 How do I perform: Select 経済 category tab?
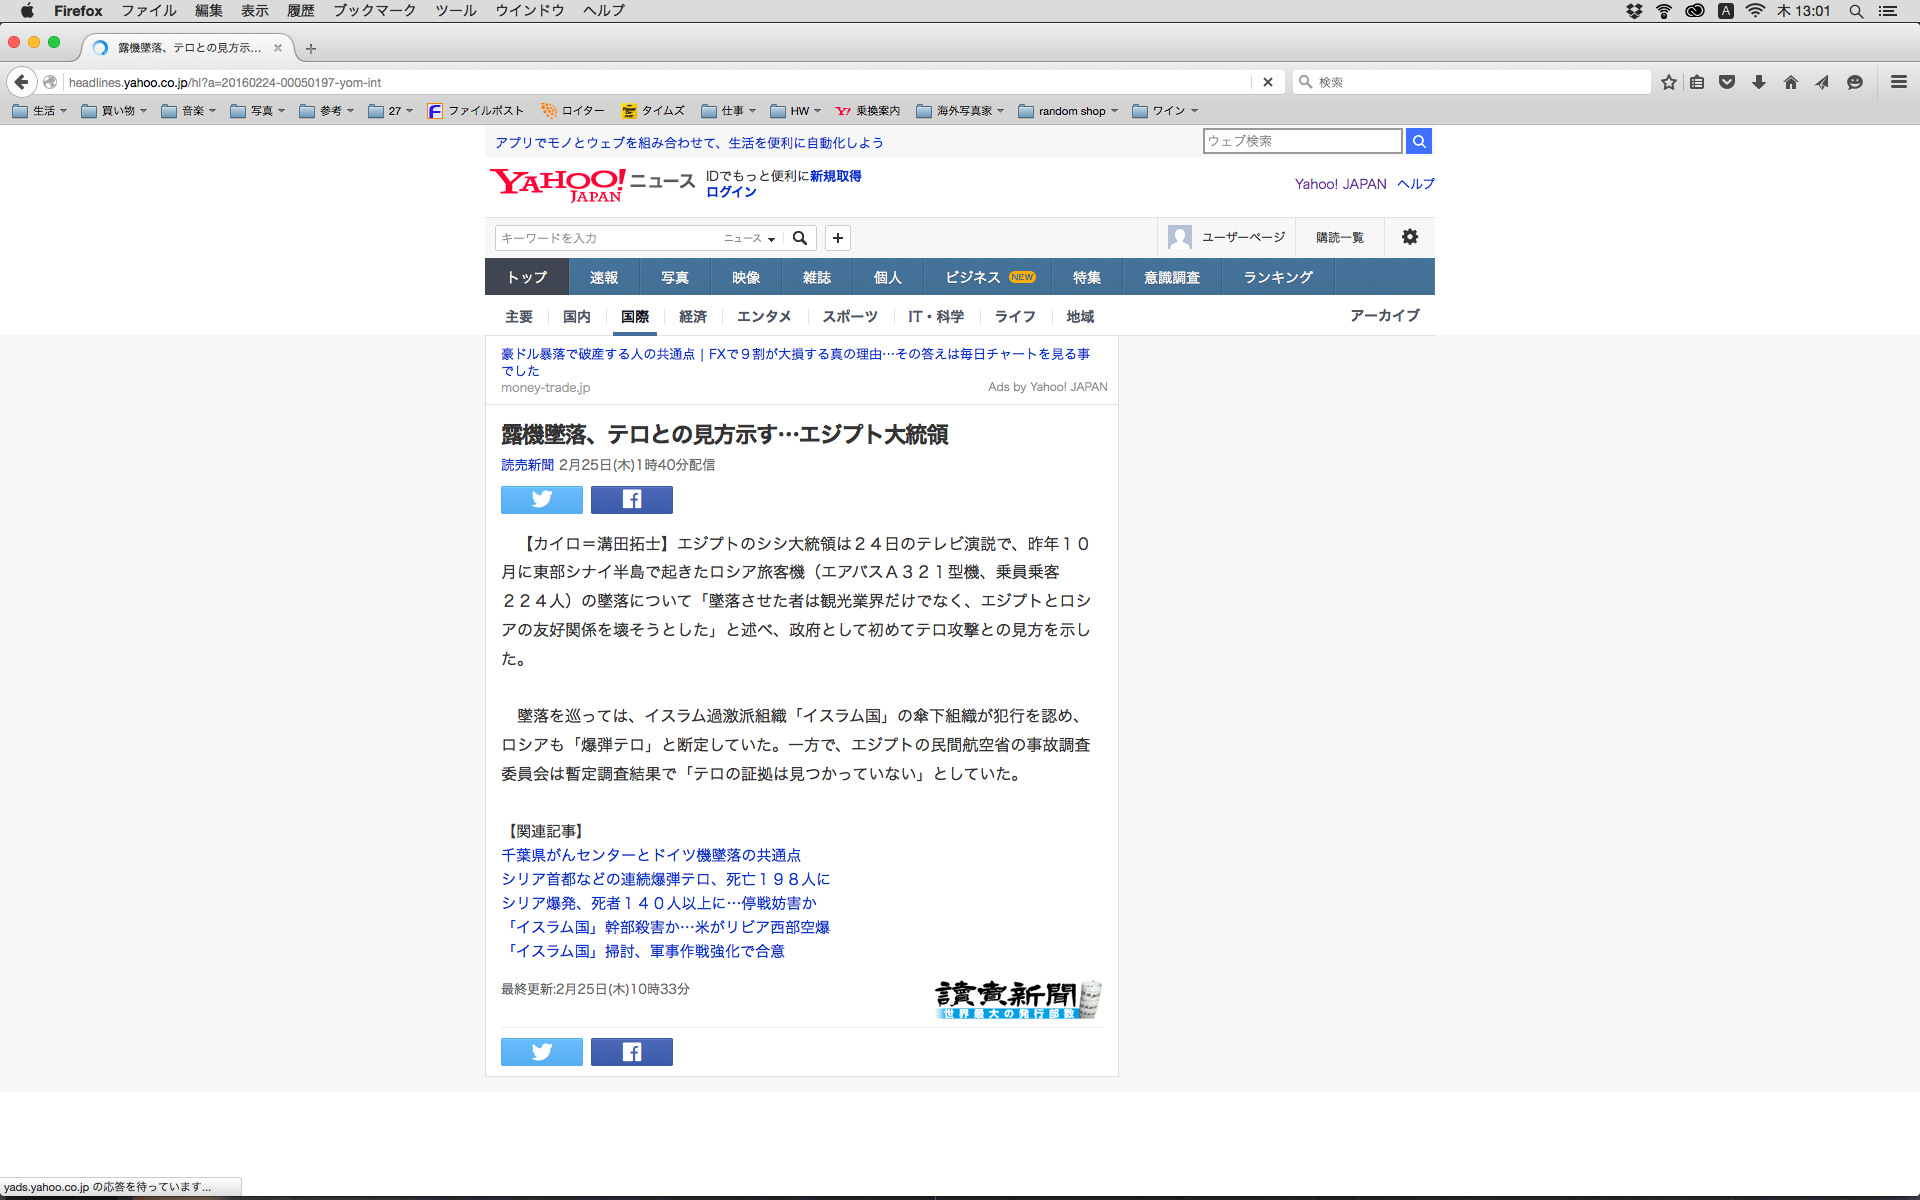click(x=692, y=317)
